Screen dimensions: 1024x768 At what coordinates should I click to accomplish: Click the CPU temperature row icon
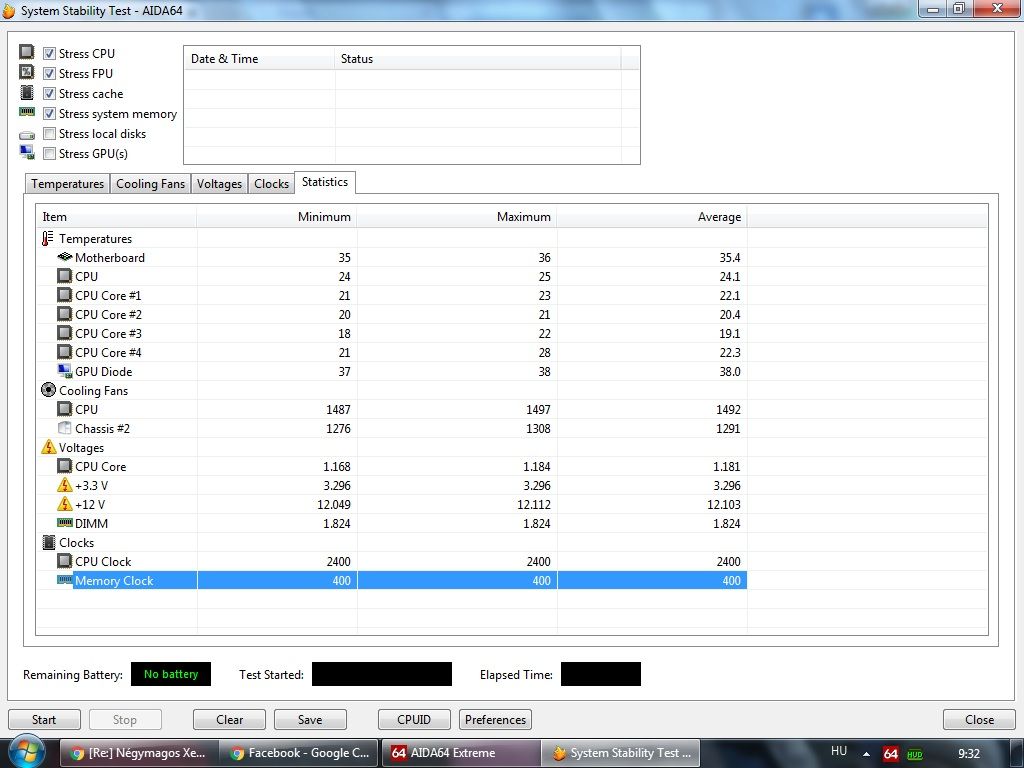click(x=65, y=276)
